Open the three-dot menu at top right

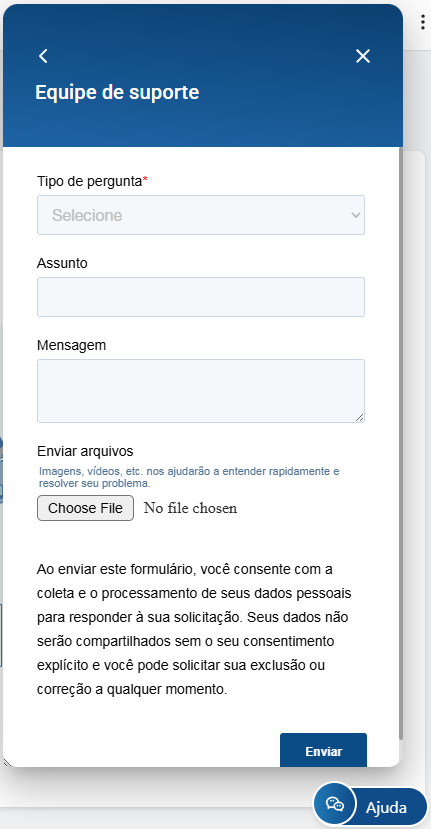pyautogui.click(x=423, y=22)
